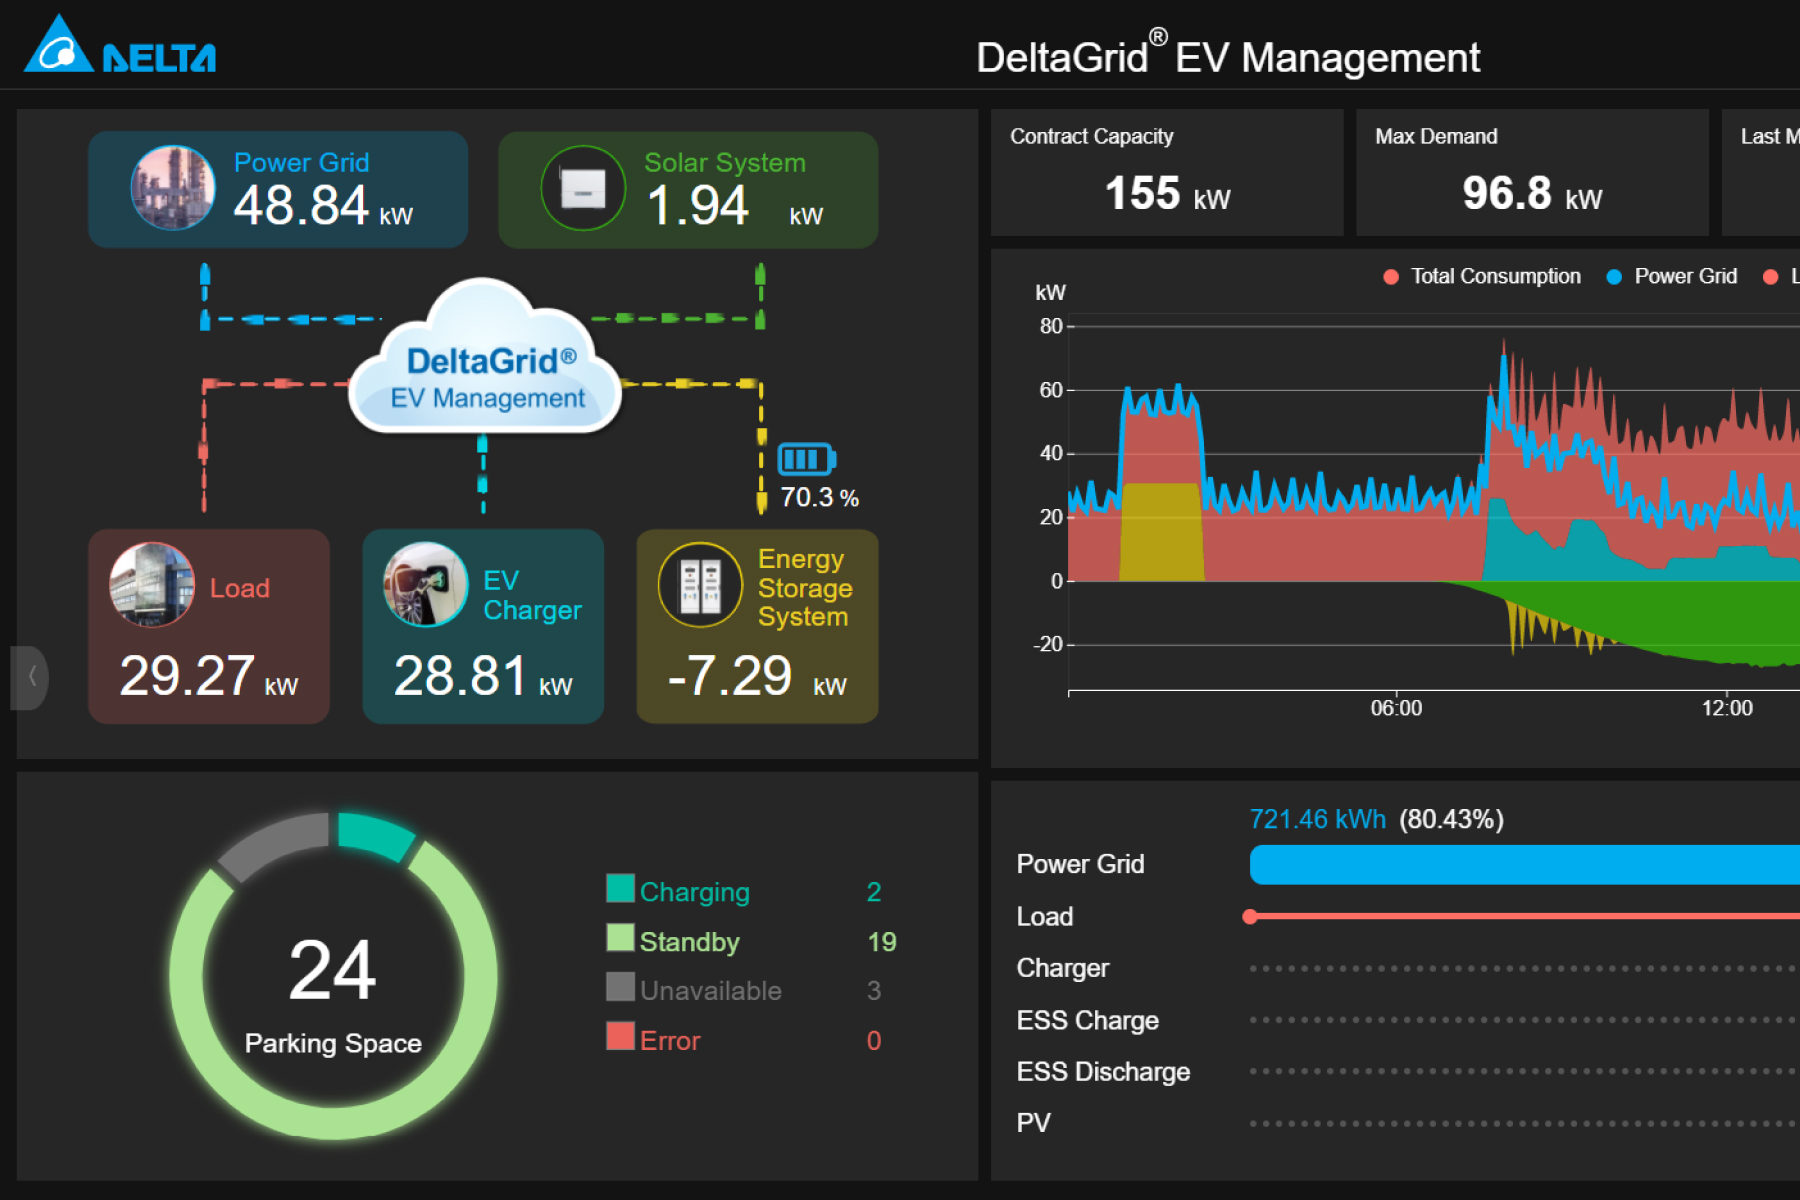Click the Error red color swatch
The height and width of the screenshot is (1200, 1800).
pyautogui.click(x=620, y=1036)
